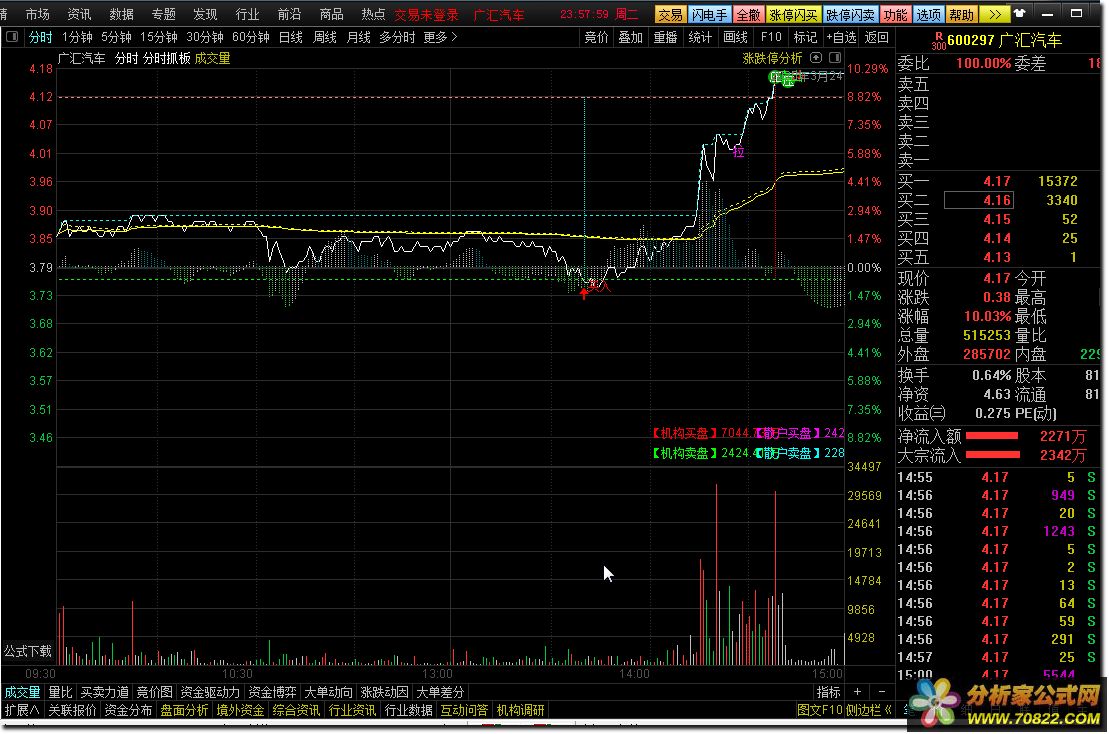
Task: Expand the 更多 timeframe options
Action: [440, 37]
